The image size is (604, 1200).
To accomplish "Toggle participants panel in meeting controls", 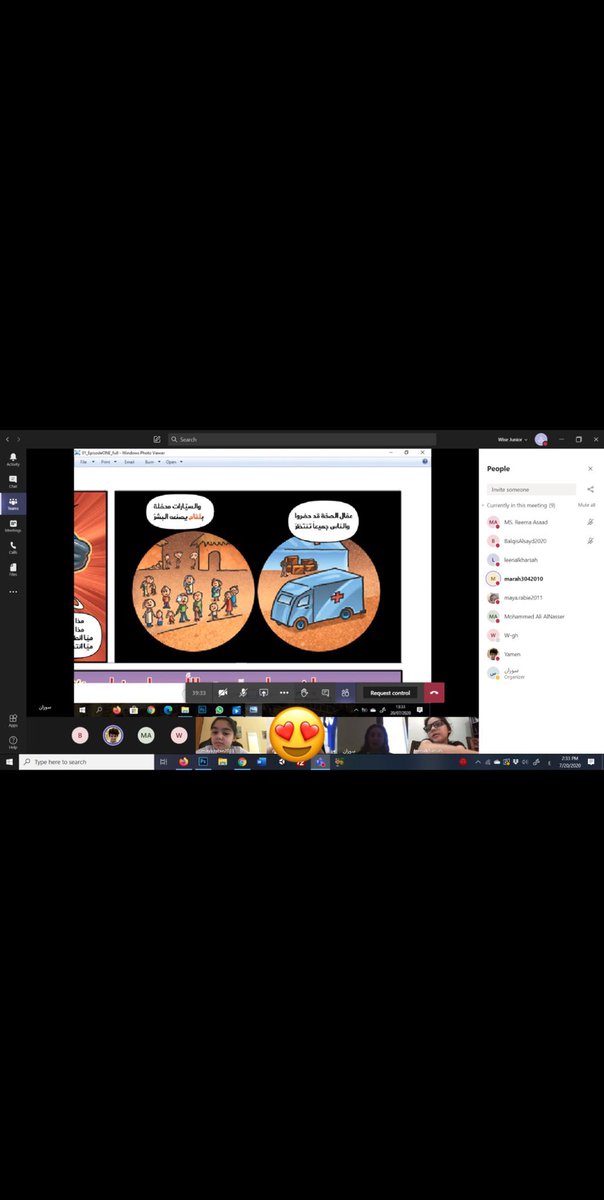I will pyautogui.click(x=345, y=692).
